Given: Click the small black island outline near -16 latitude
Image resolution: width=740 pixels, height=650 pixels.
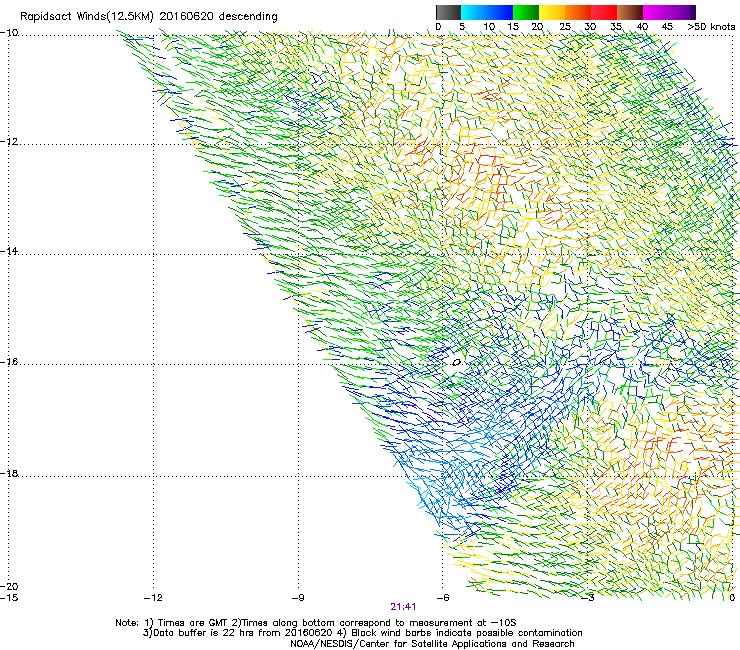Looking at the screenshot, I should coord(456,363).
